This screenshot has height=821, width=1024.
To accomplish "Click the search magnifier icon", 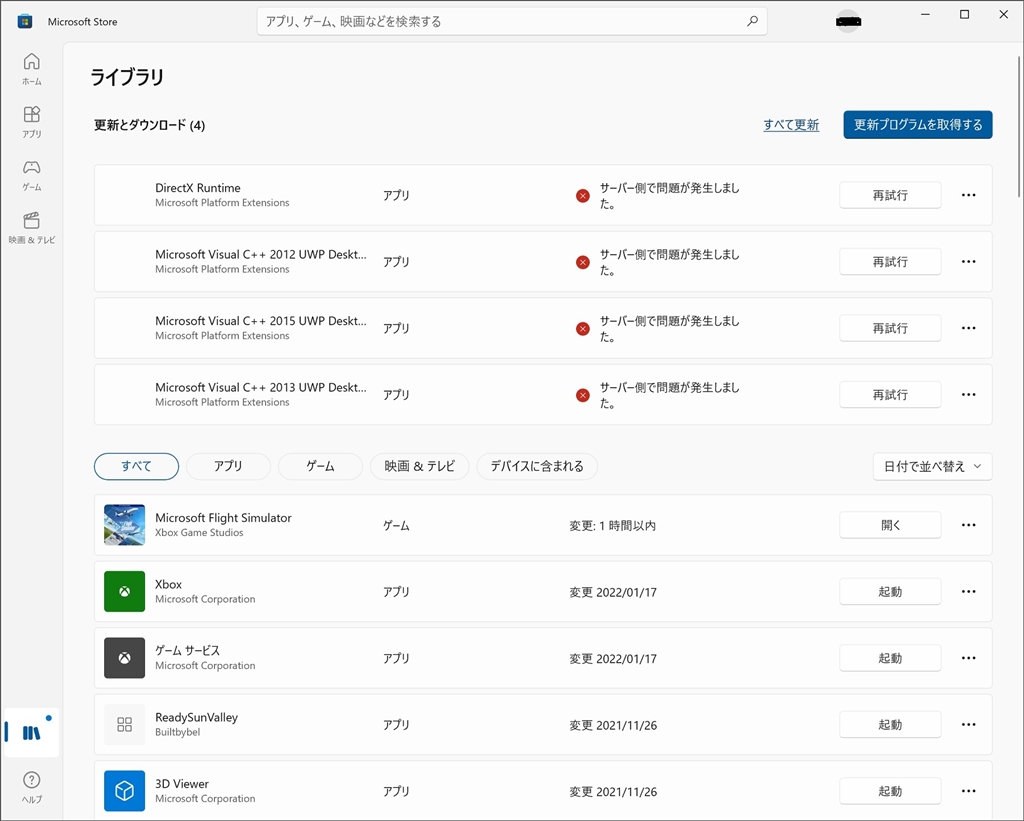I will pyautogui.click(x=752, y=21).
